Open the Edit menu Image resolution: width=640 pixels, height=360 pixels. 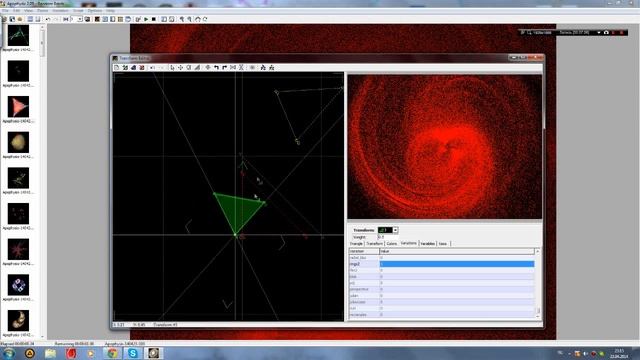coord(16,11)
